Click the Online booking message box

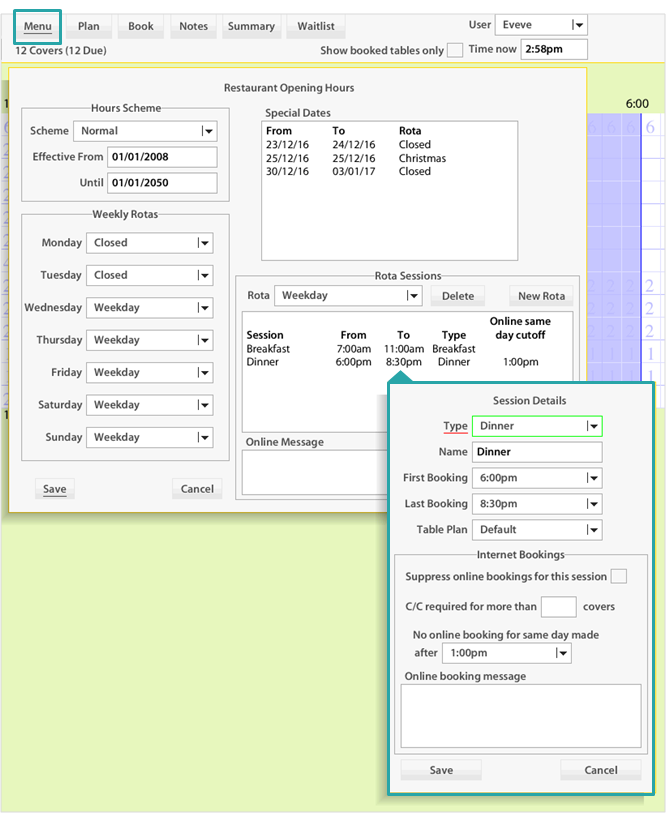pyautogui.click(x=521, y=716)
